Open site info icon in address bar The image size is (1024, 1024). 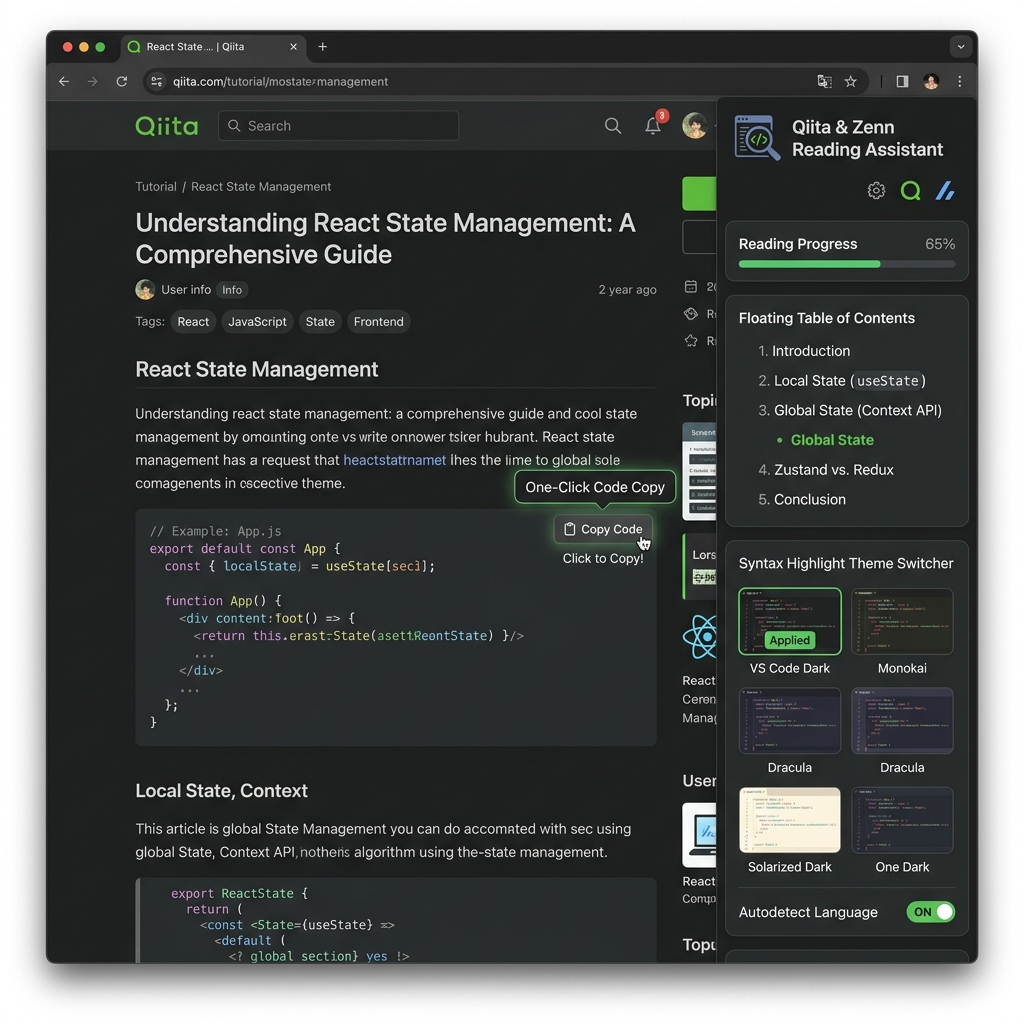click(157, 82)
